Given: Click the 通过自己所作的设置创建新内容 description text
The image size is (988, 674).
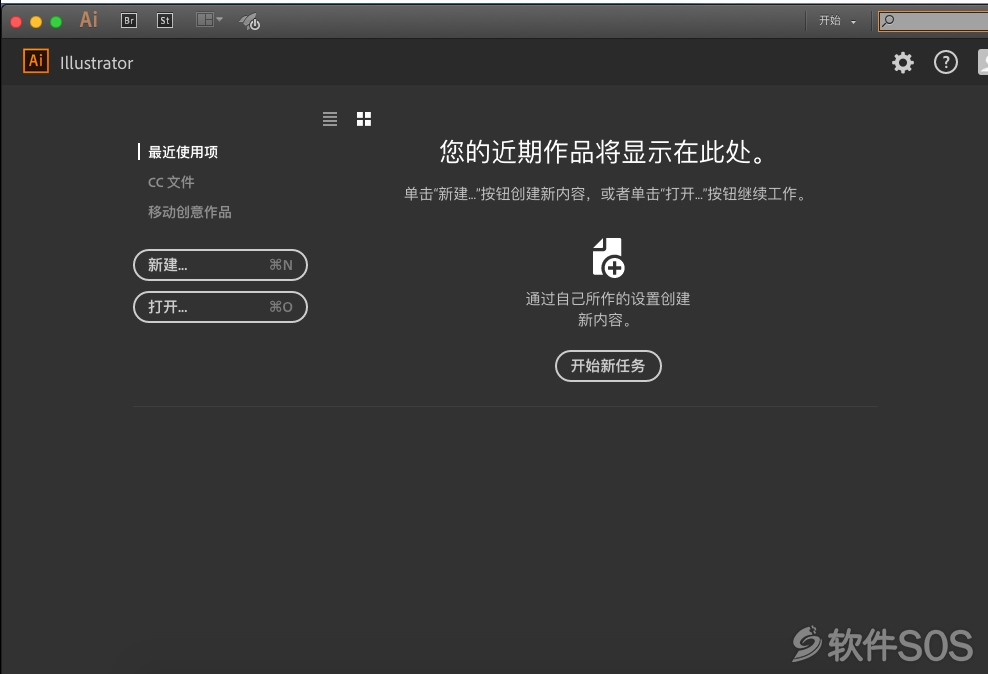Looking at the screenshot, I should (608, 309).
